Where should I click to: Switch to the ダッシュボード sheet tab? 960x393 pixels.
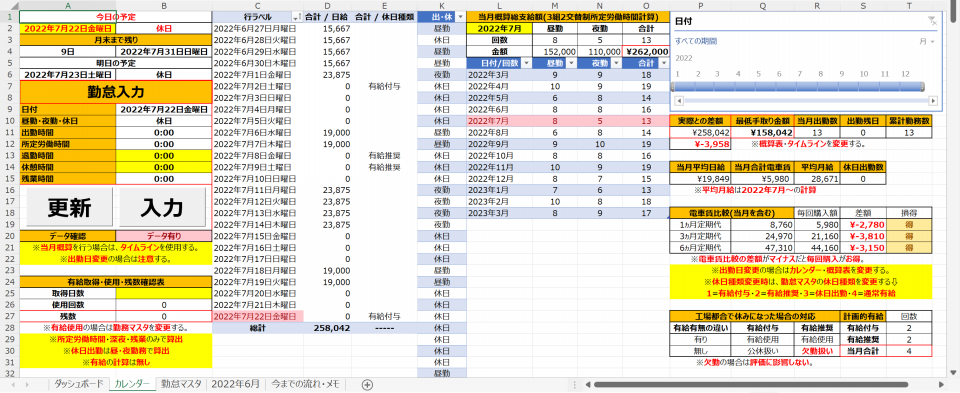(78, 384)
